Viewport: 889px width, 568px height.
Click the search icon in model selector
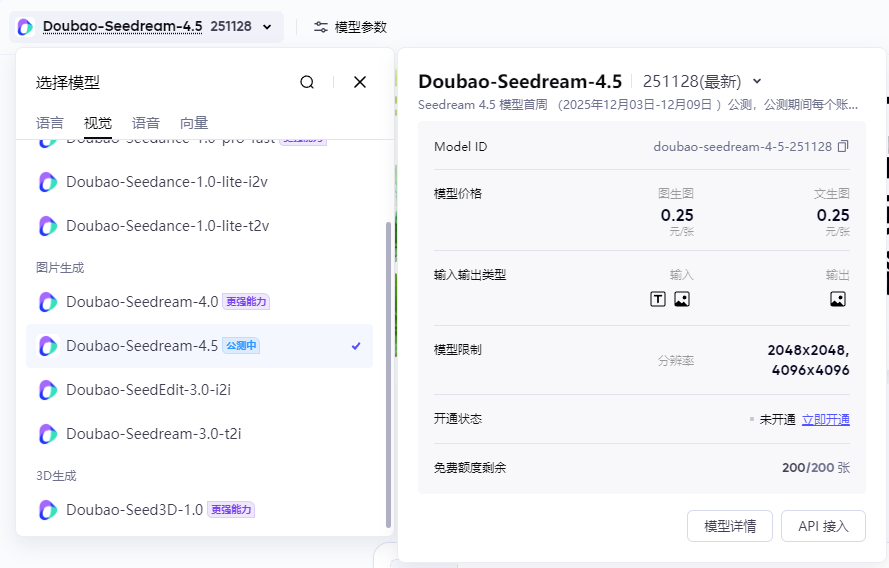(307, 82)
